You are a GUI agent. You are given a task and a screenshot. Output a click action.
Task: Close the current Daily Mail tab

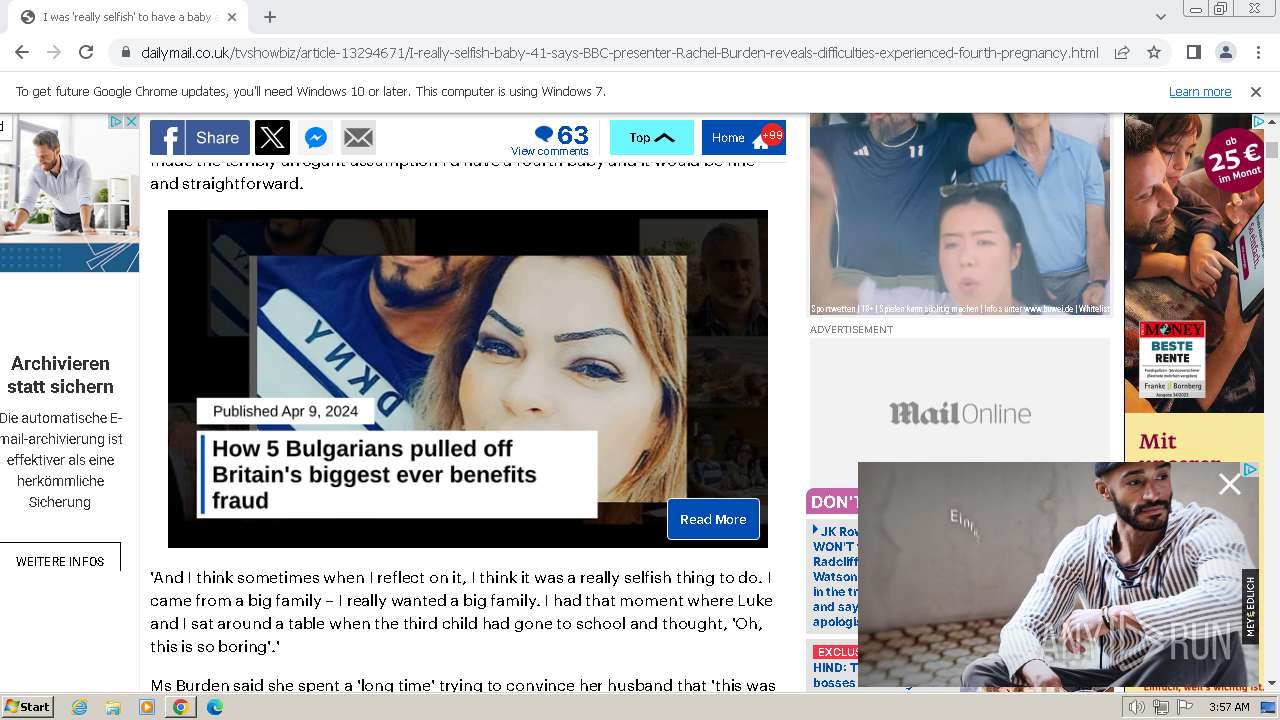(x=232, y=17)
